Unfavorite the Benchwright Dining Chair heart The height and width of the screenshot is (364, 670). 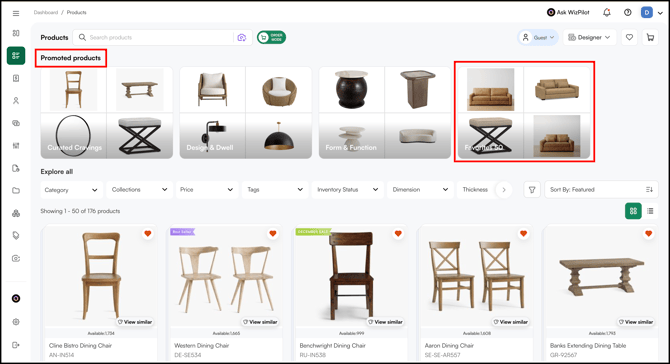(x=398, y=233)
